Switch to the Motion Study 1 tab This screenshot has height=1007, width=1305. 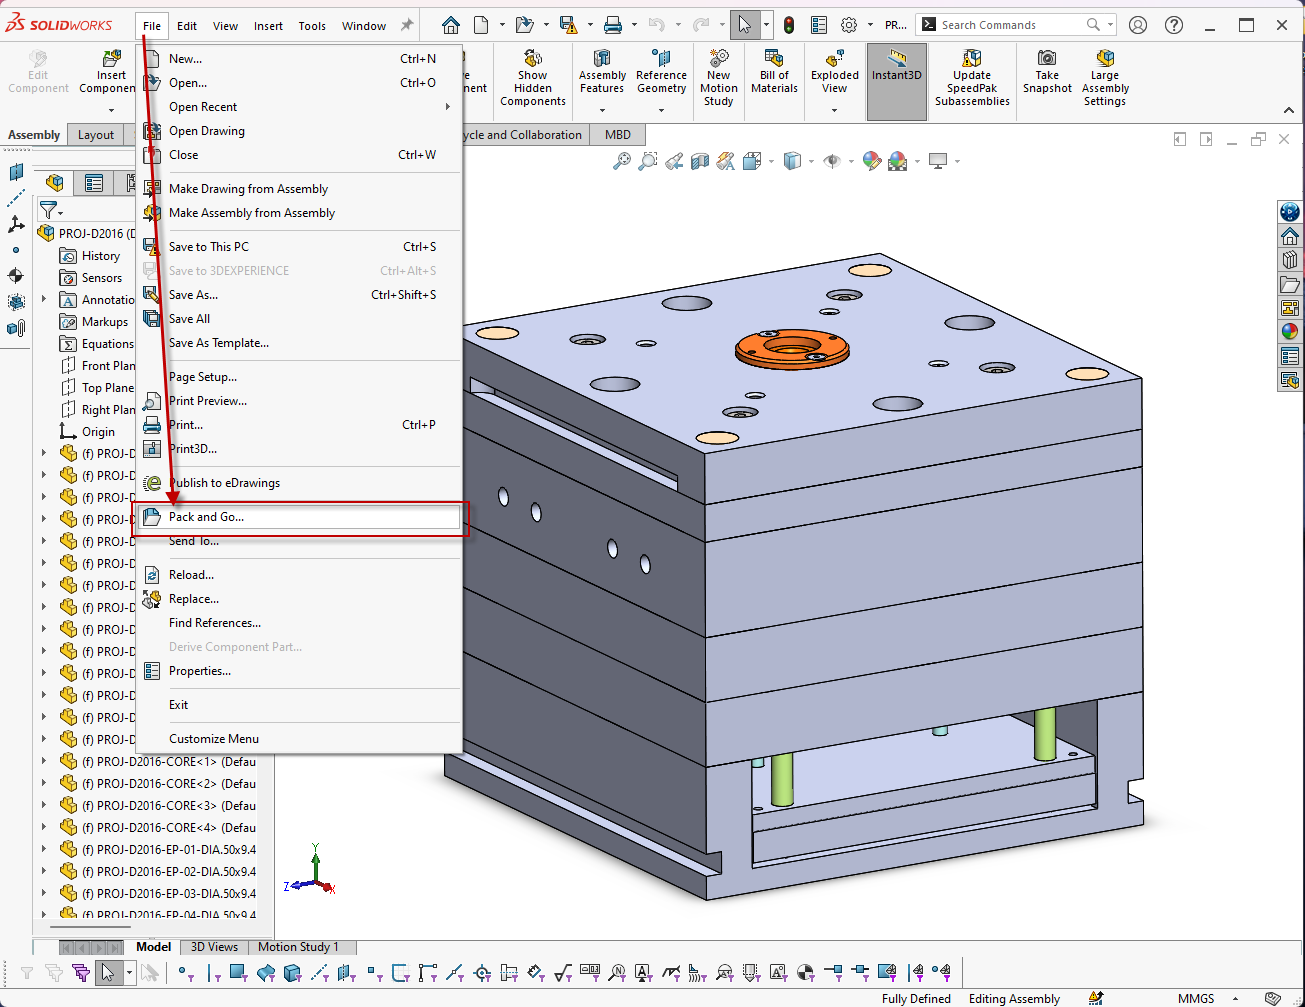[x=298, y=947]
